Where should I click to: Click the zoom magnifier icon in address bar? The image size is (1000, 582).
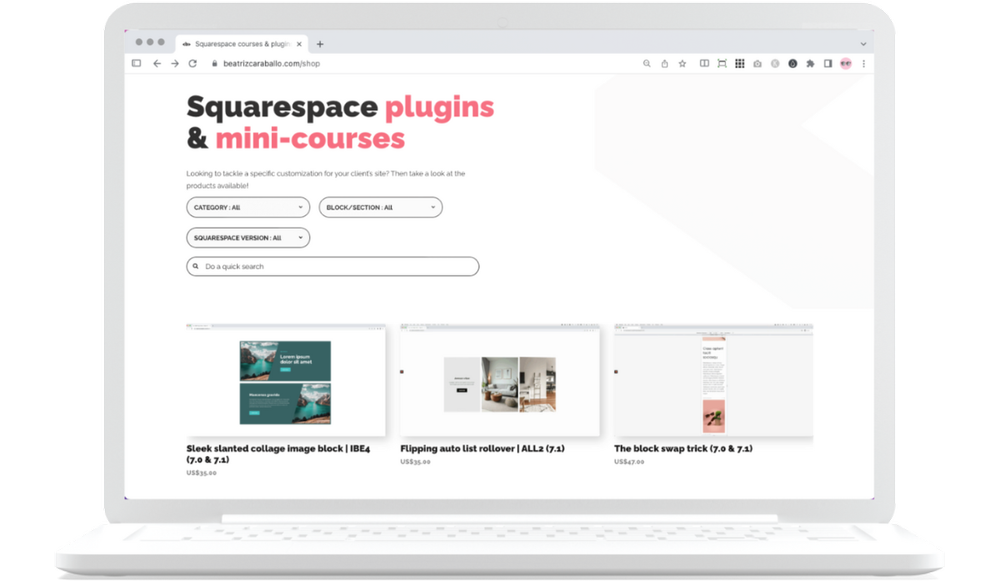[647, 64]
